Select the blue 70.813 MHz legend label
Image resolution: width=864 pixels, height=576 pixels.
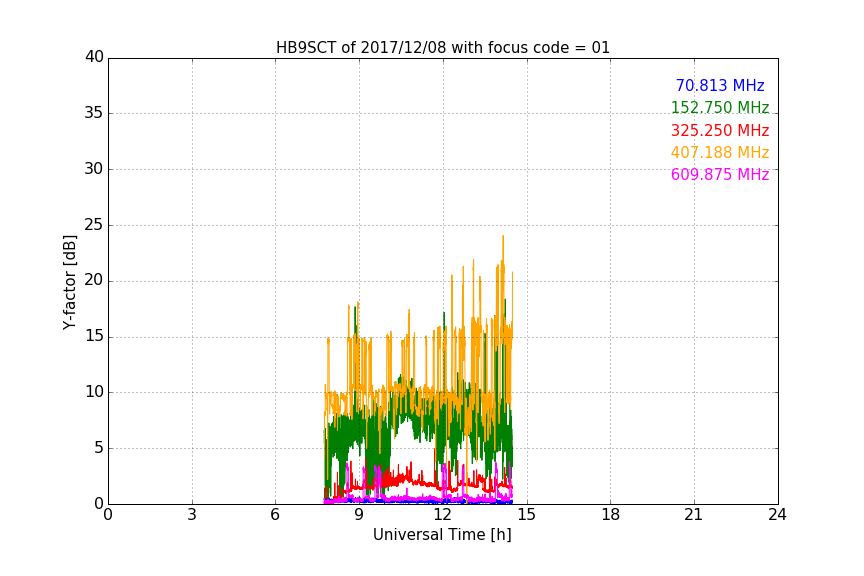[720, 86]
